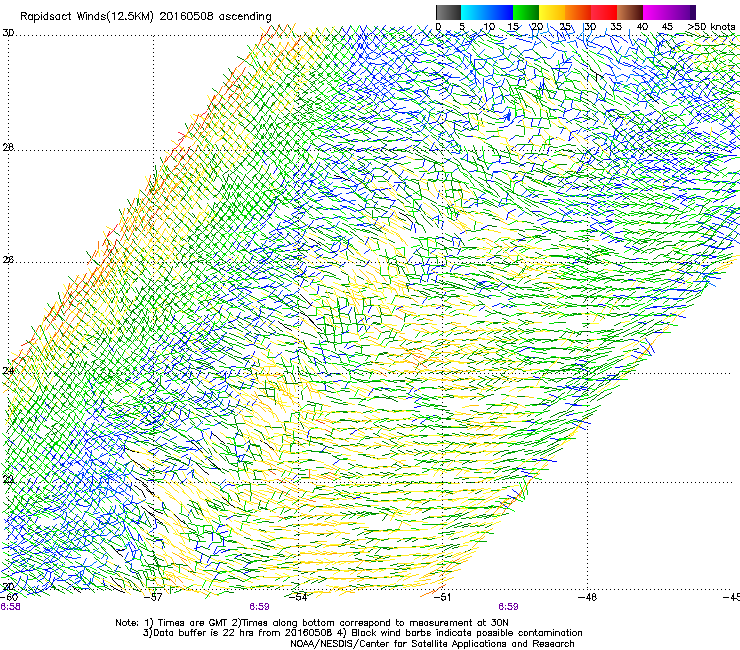740x650 pixels.
Task: Select the "15" legend scale label
Action: coord(513,26)
